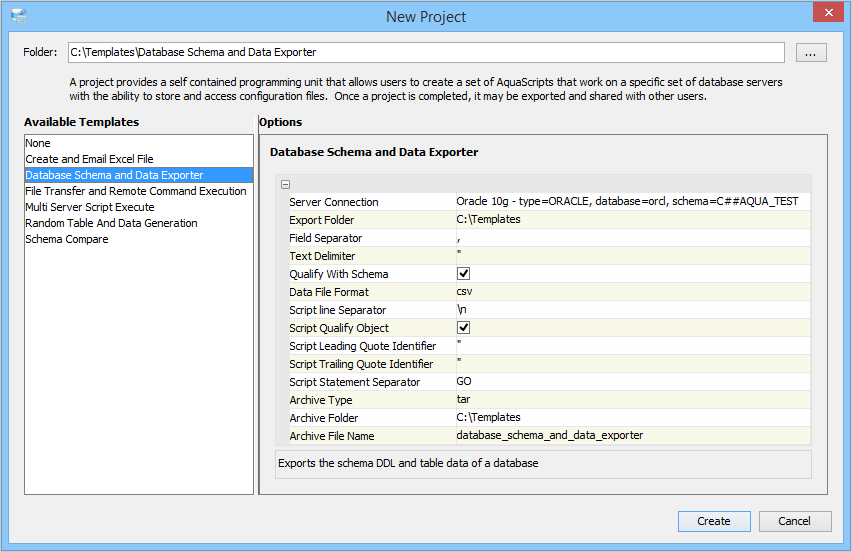This screenshot has height=552, width=852.
Task: Choose the None template
Action: pos(38,143)
